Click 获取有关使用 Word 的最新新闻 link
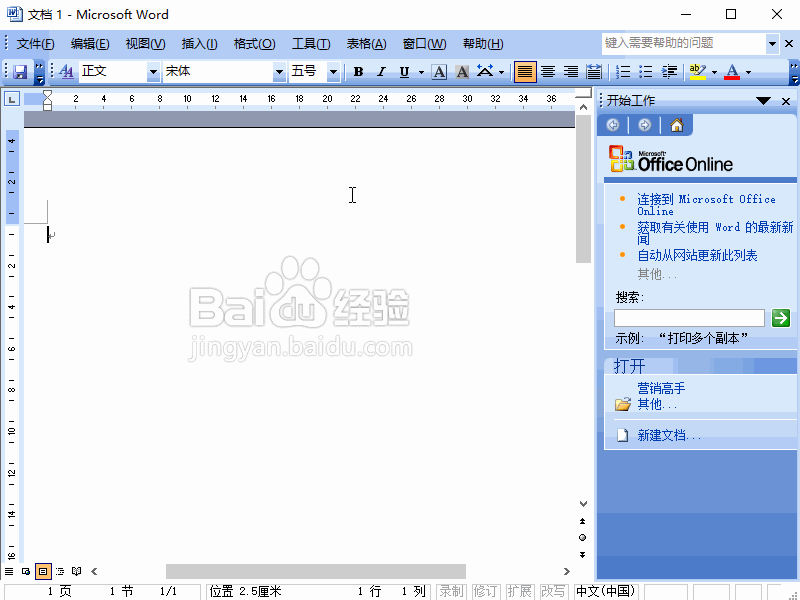 pyautogui.click(x=715, y=233)
